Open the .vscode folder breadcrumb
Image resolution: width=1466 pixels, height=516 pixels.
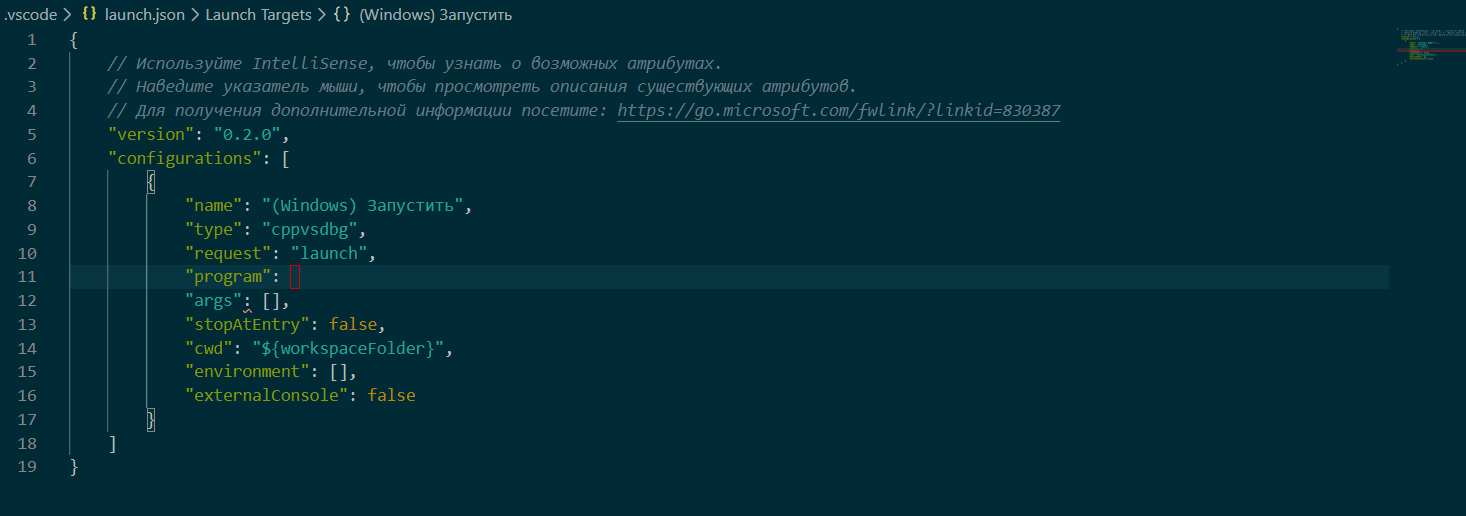pos(29,16)
